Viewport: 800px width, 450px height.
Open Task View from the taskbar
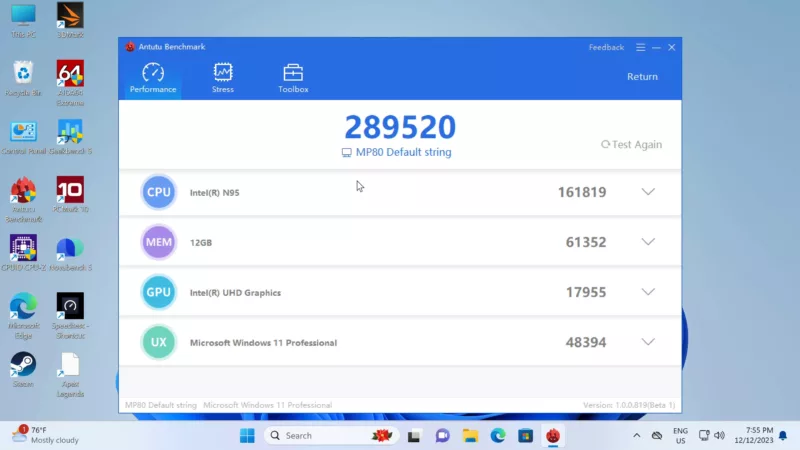414,436
